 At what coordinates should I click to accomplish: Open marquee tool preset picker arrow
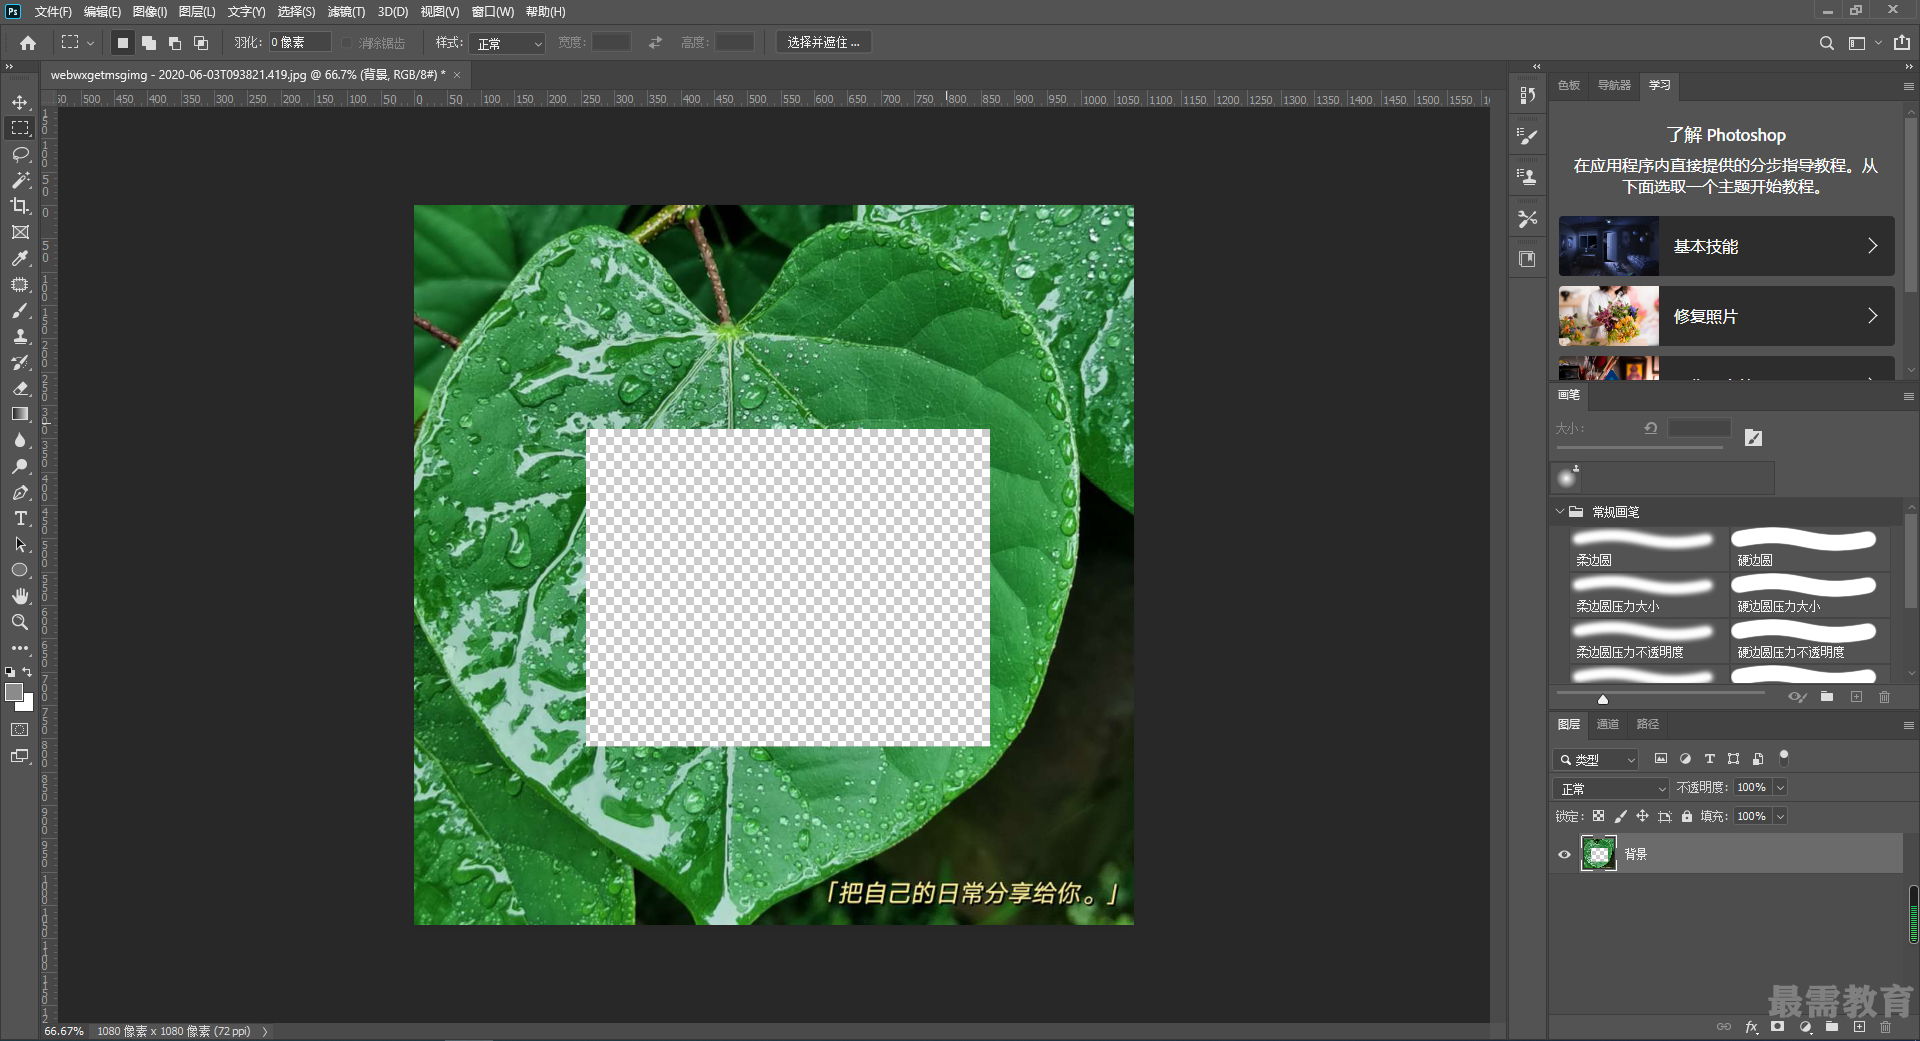[90, 43]
